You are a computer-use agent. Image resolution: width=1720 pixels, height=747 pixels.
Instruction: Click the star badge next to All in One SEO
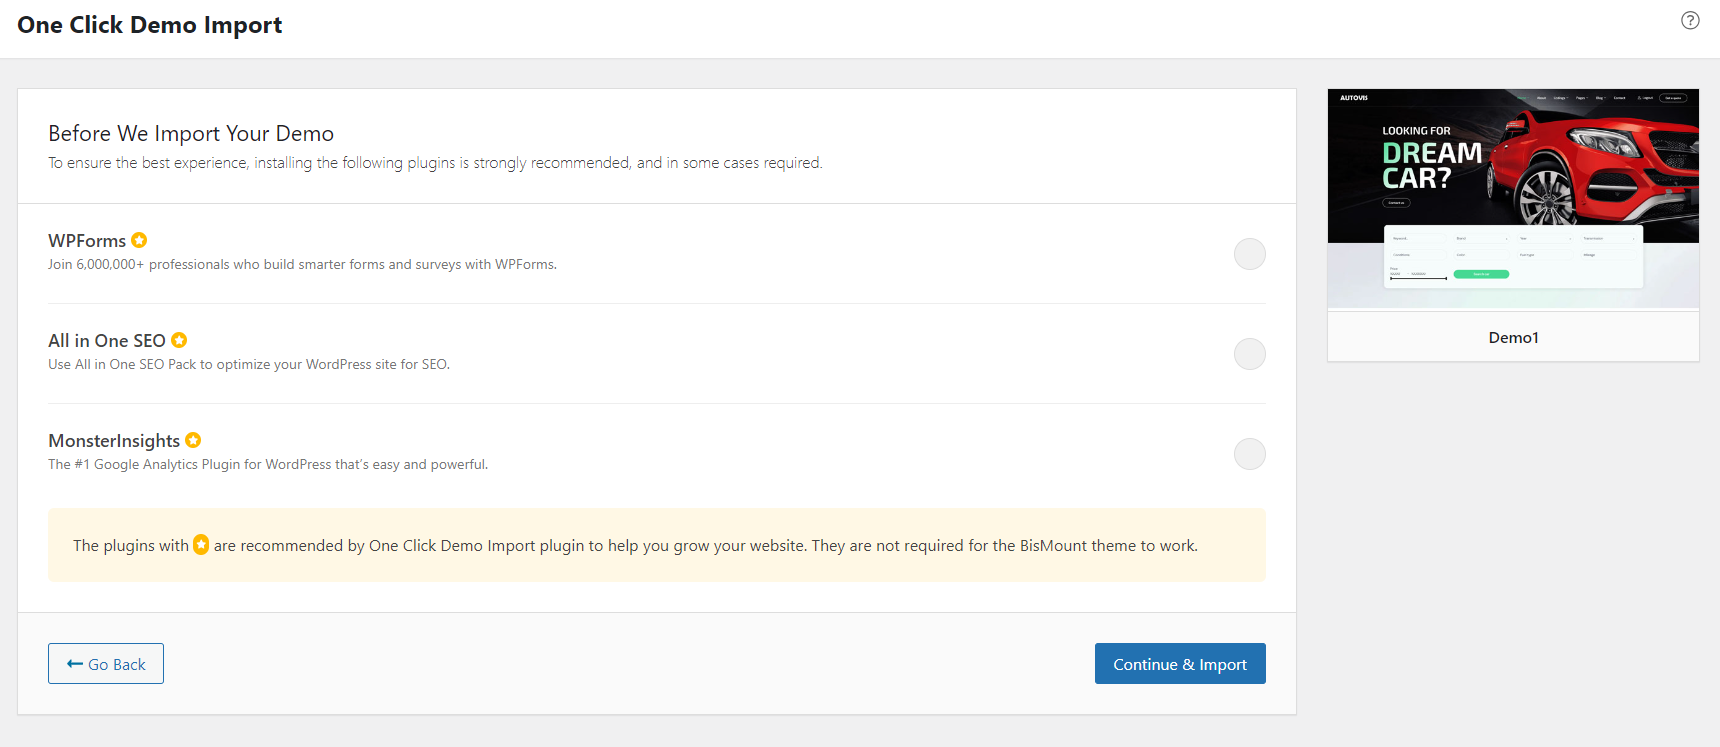[179, 340]
